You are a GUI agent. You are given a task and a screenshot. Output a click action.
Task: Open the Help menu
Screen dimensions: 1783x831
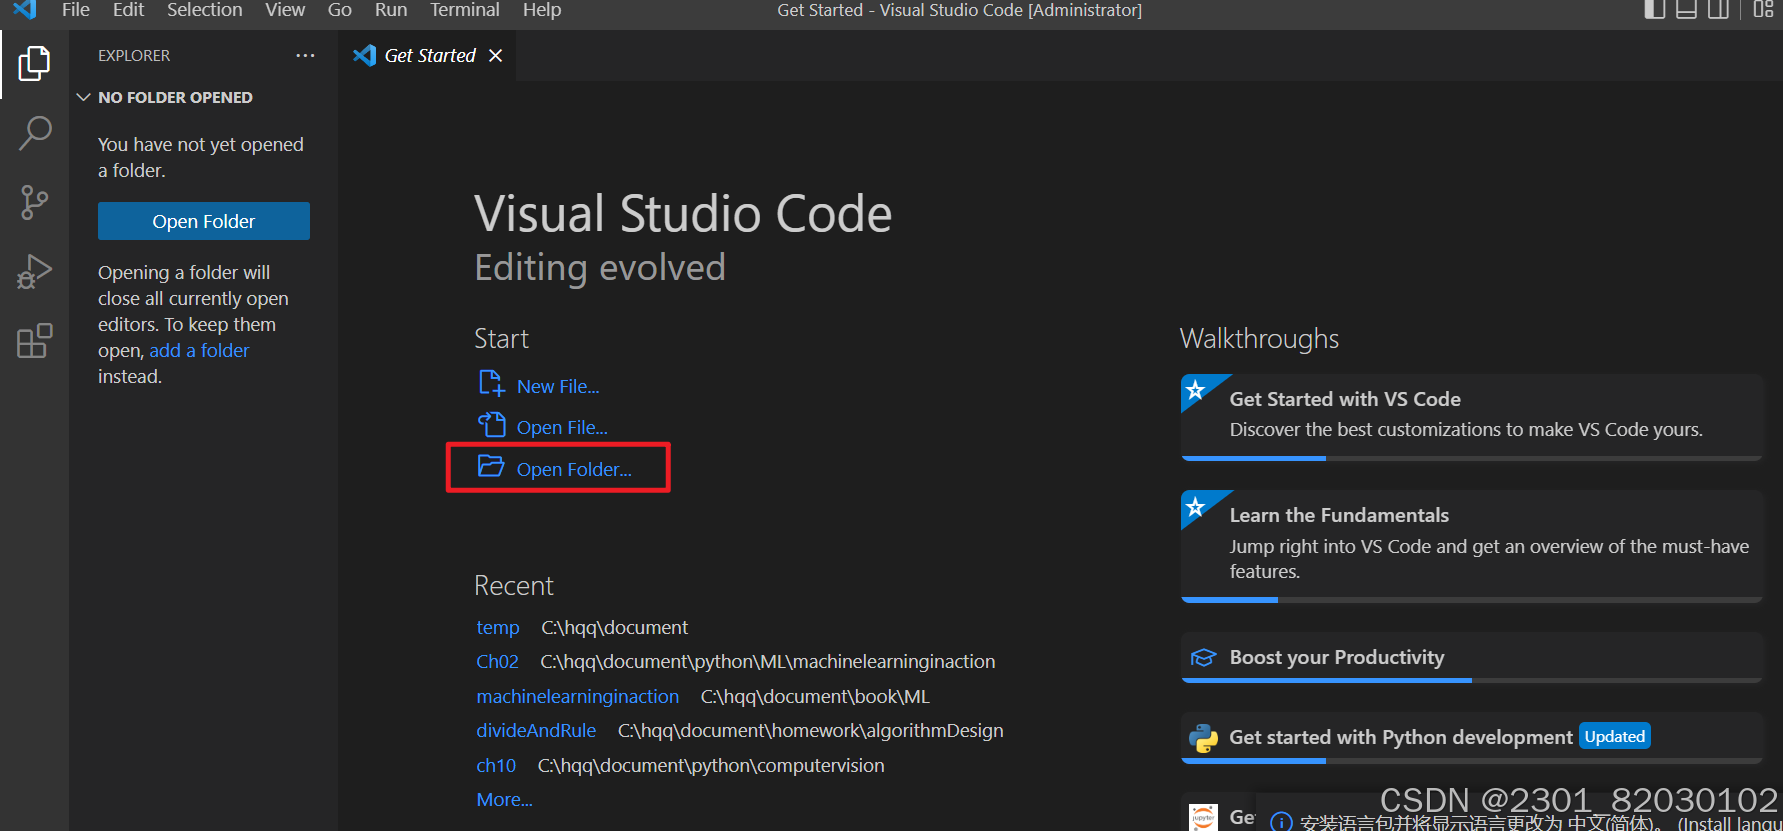click(x=542, y=10)
